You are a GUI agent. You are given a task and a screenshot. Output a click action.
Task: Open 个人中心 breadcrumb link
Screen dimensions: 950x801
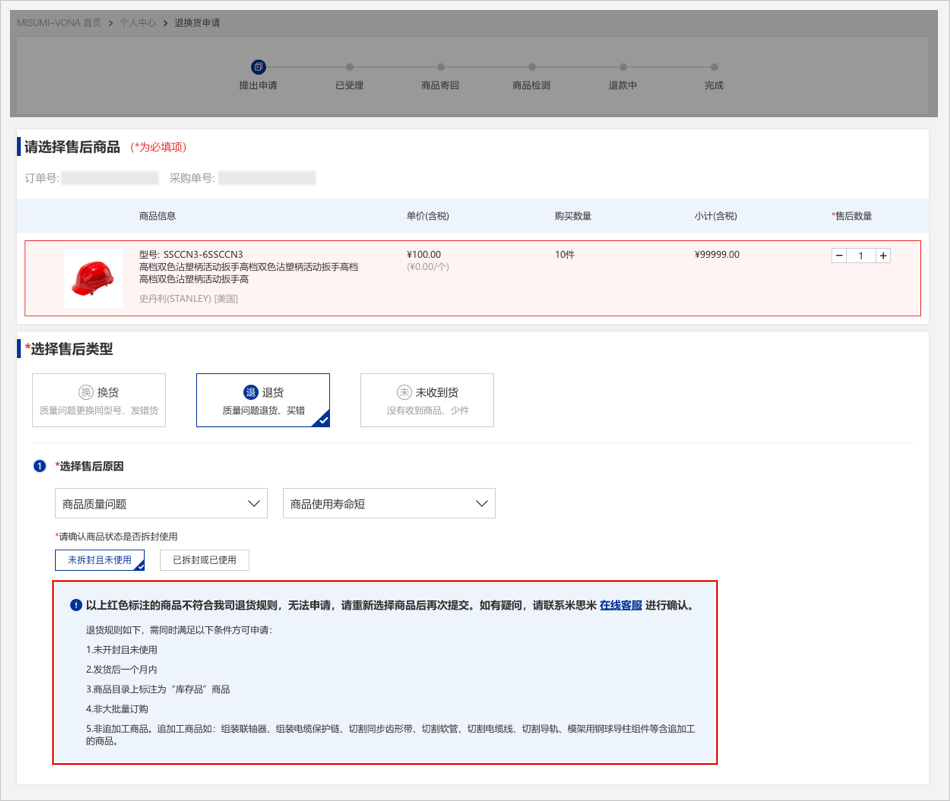(138, 22)
